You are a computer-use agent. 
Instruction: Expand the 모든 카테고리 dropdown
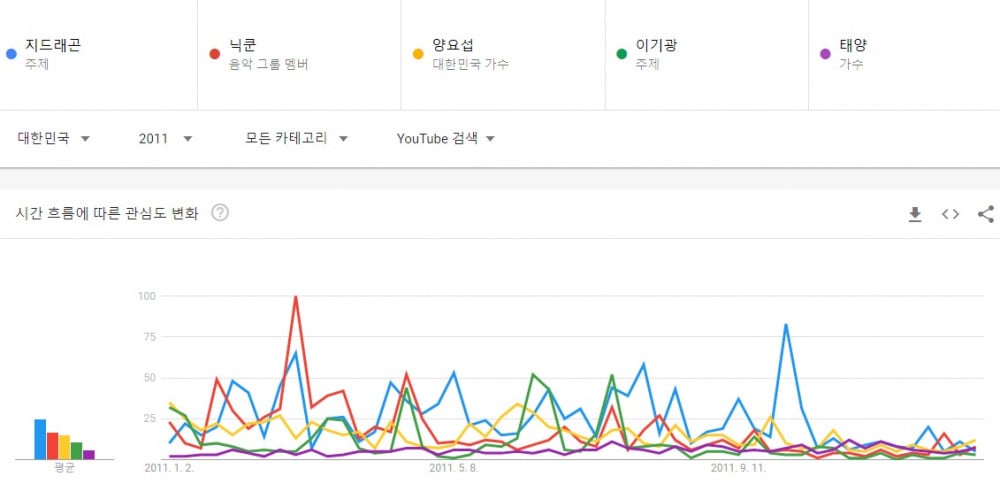point(297,138)
